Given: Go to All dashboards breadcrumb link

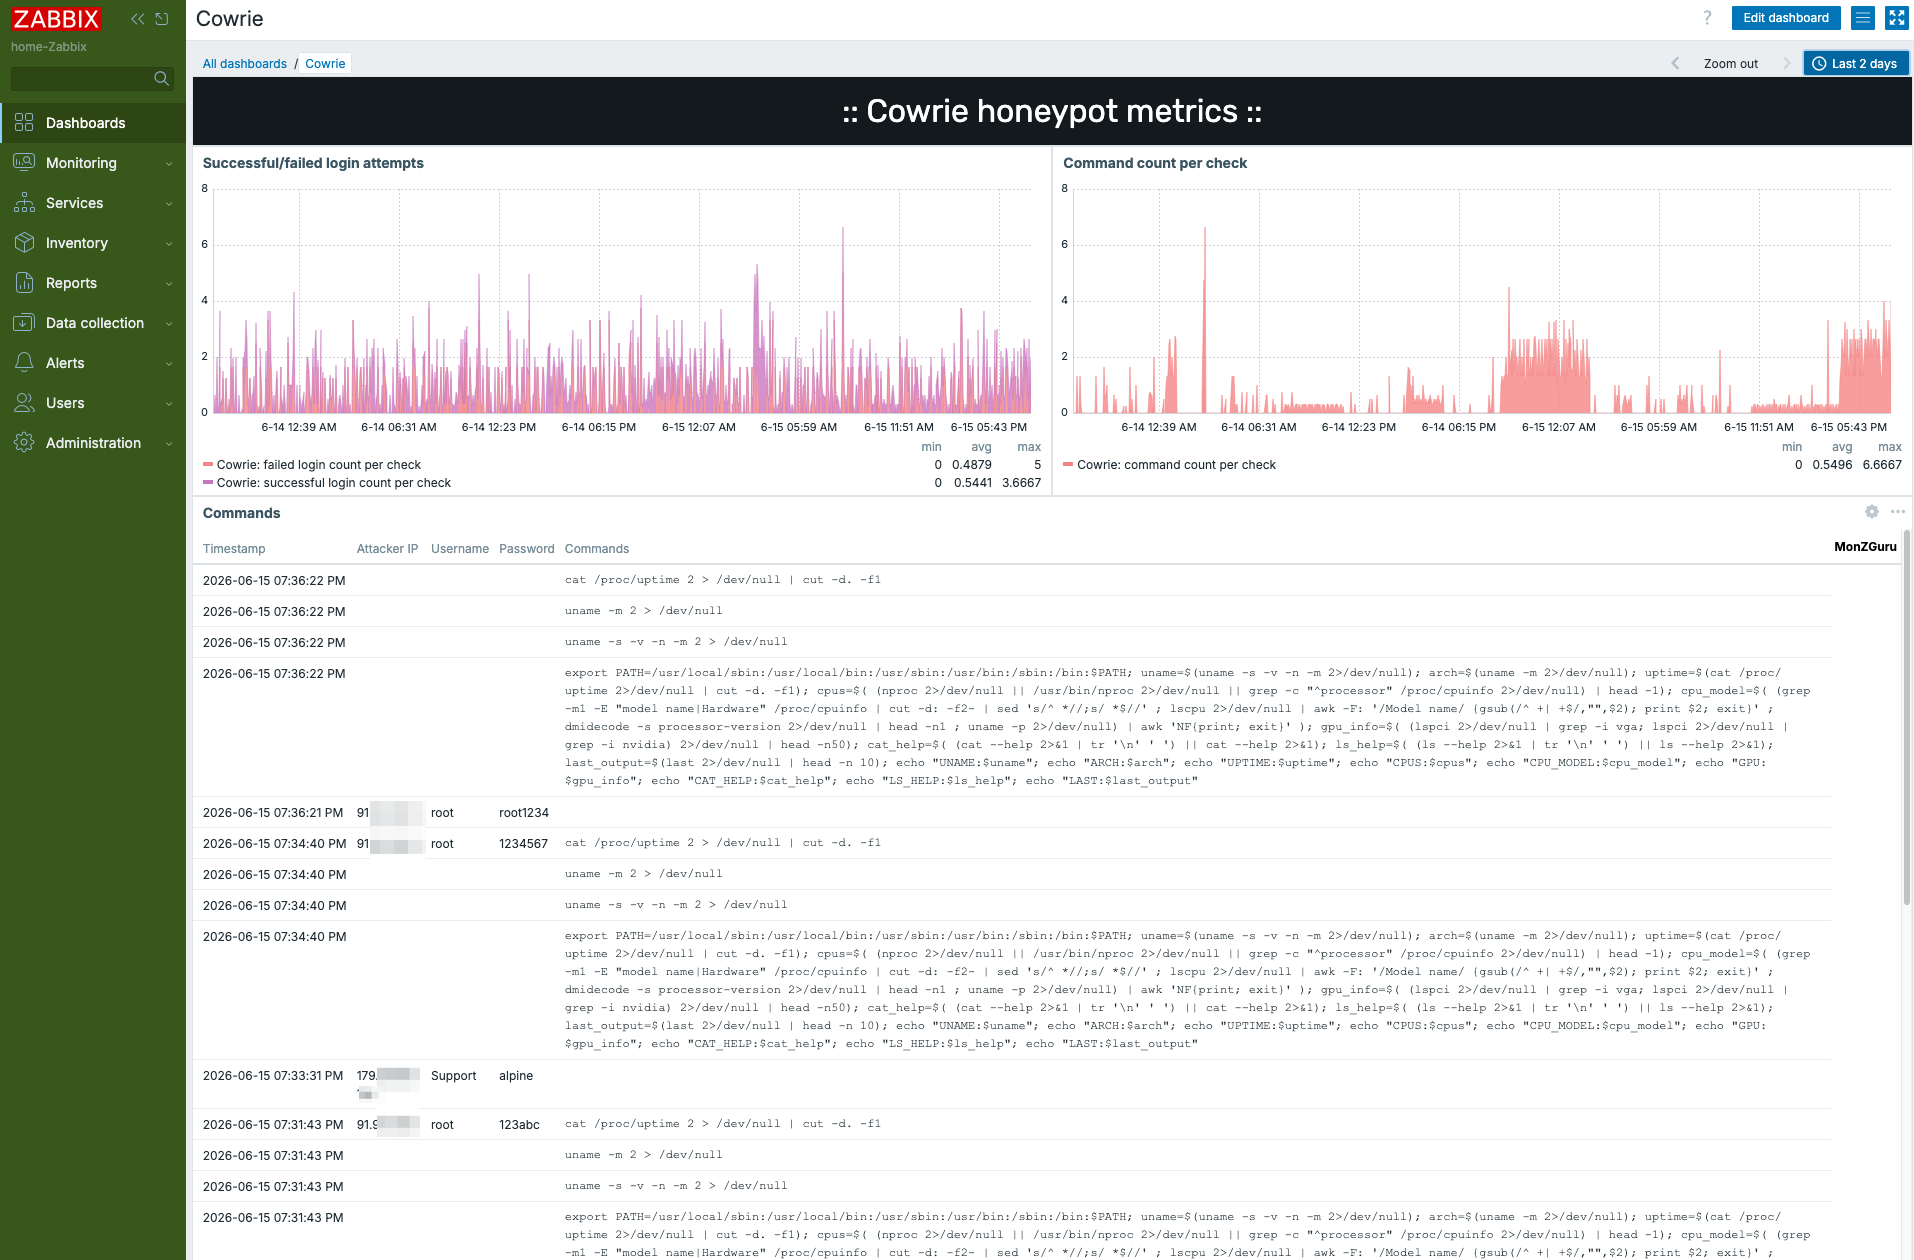Looking at the screenshot, I should (245, 64).
